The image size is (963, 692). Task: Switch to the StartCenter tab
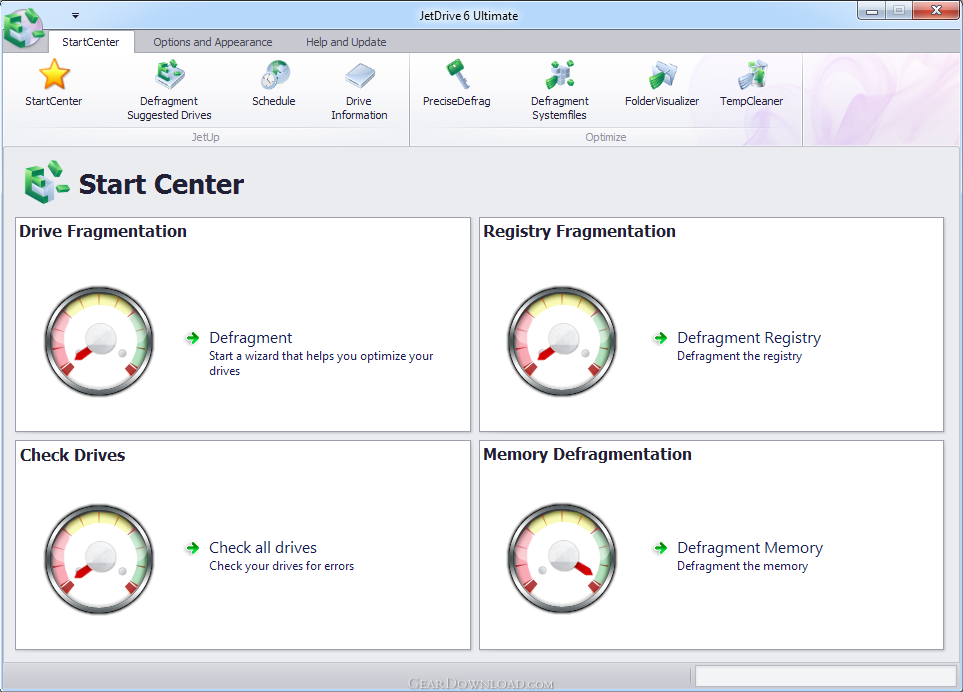(91, 42)
